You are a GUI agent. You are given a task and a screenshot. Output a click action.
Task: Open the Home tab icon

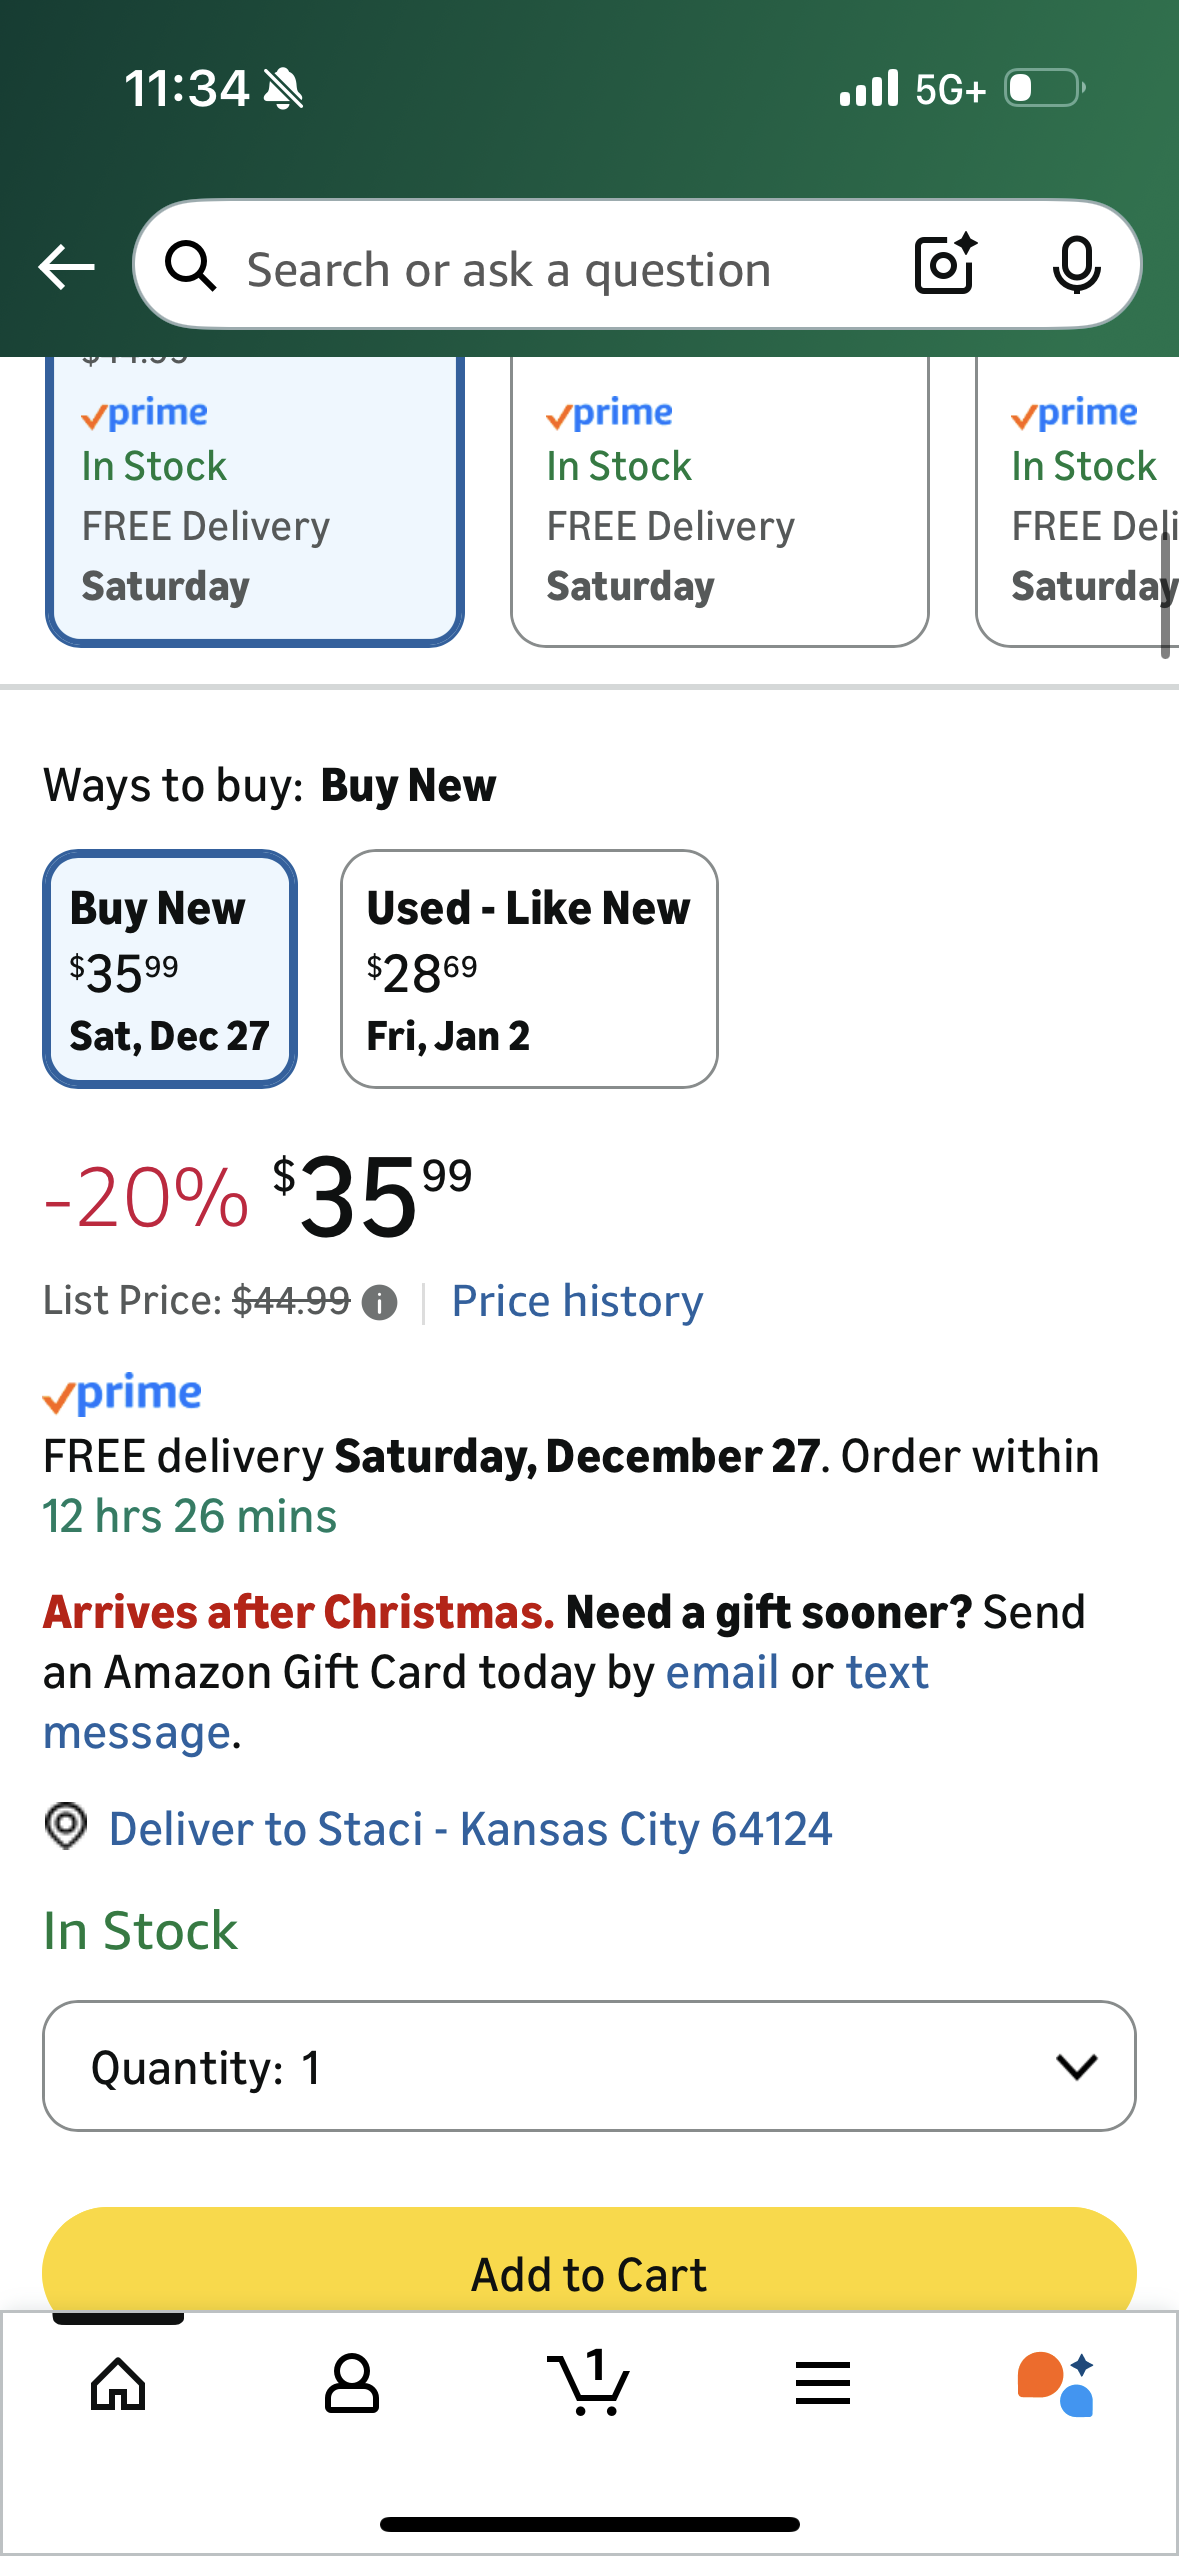[x=118, y=2384]
